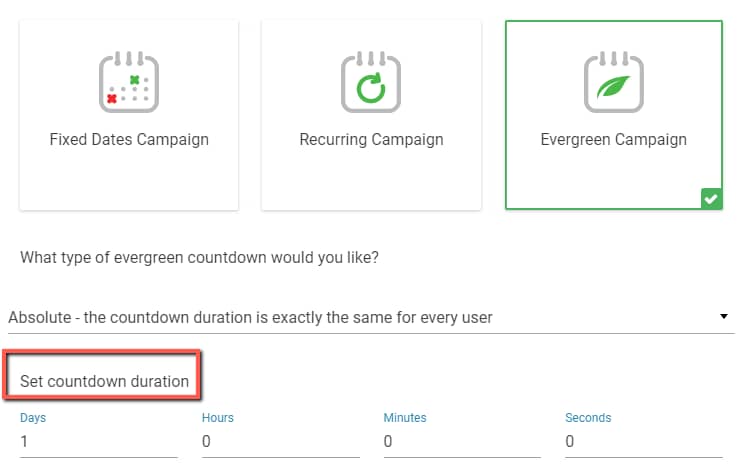
Task: Click the green checkmark badge on Evergreen card
Action: [x=710, y=199]
